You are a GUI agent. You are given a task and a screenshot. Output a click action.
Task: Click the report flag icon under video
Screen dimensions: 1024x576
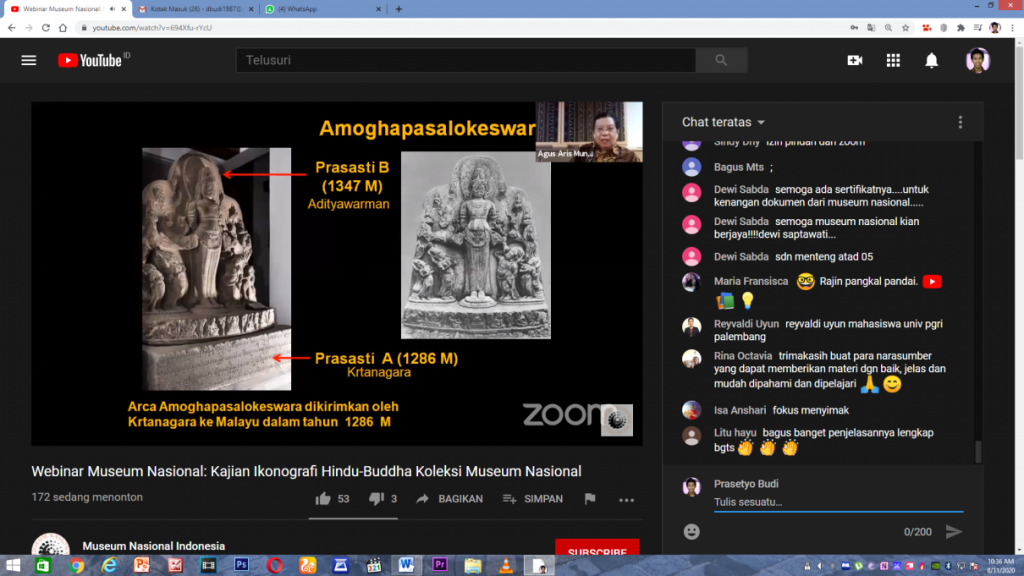click(x=590, y=499)
